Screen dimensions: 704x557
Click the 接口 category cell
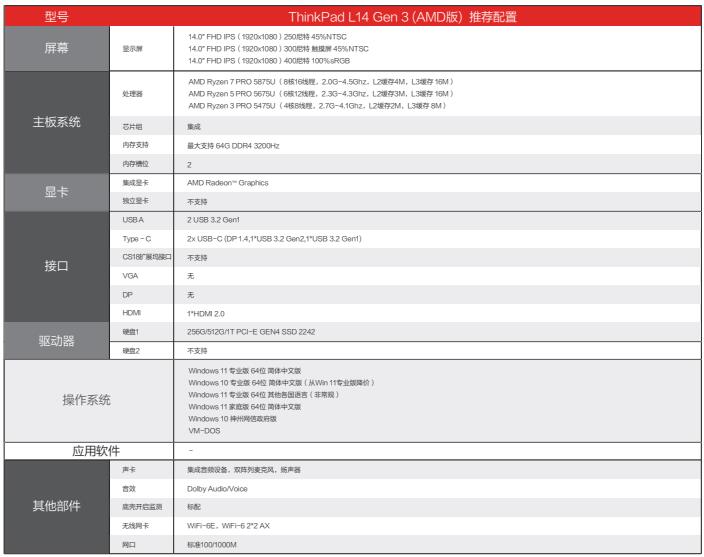tap(58, 266)
